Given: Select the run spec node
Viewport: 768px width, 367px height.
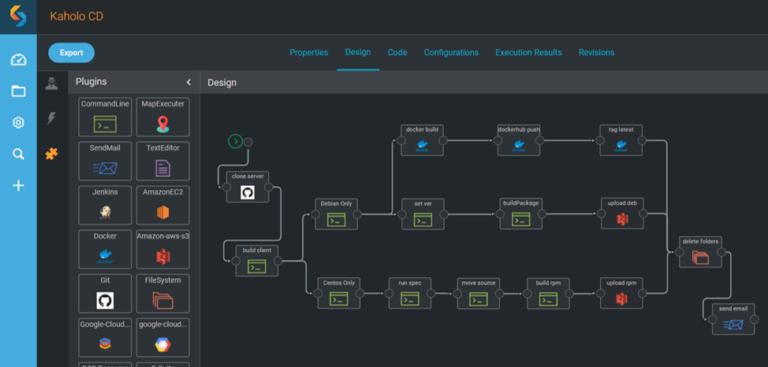Looking at the screenshot, I should [410, 293].
